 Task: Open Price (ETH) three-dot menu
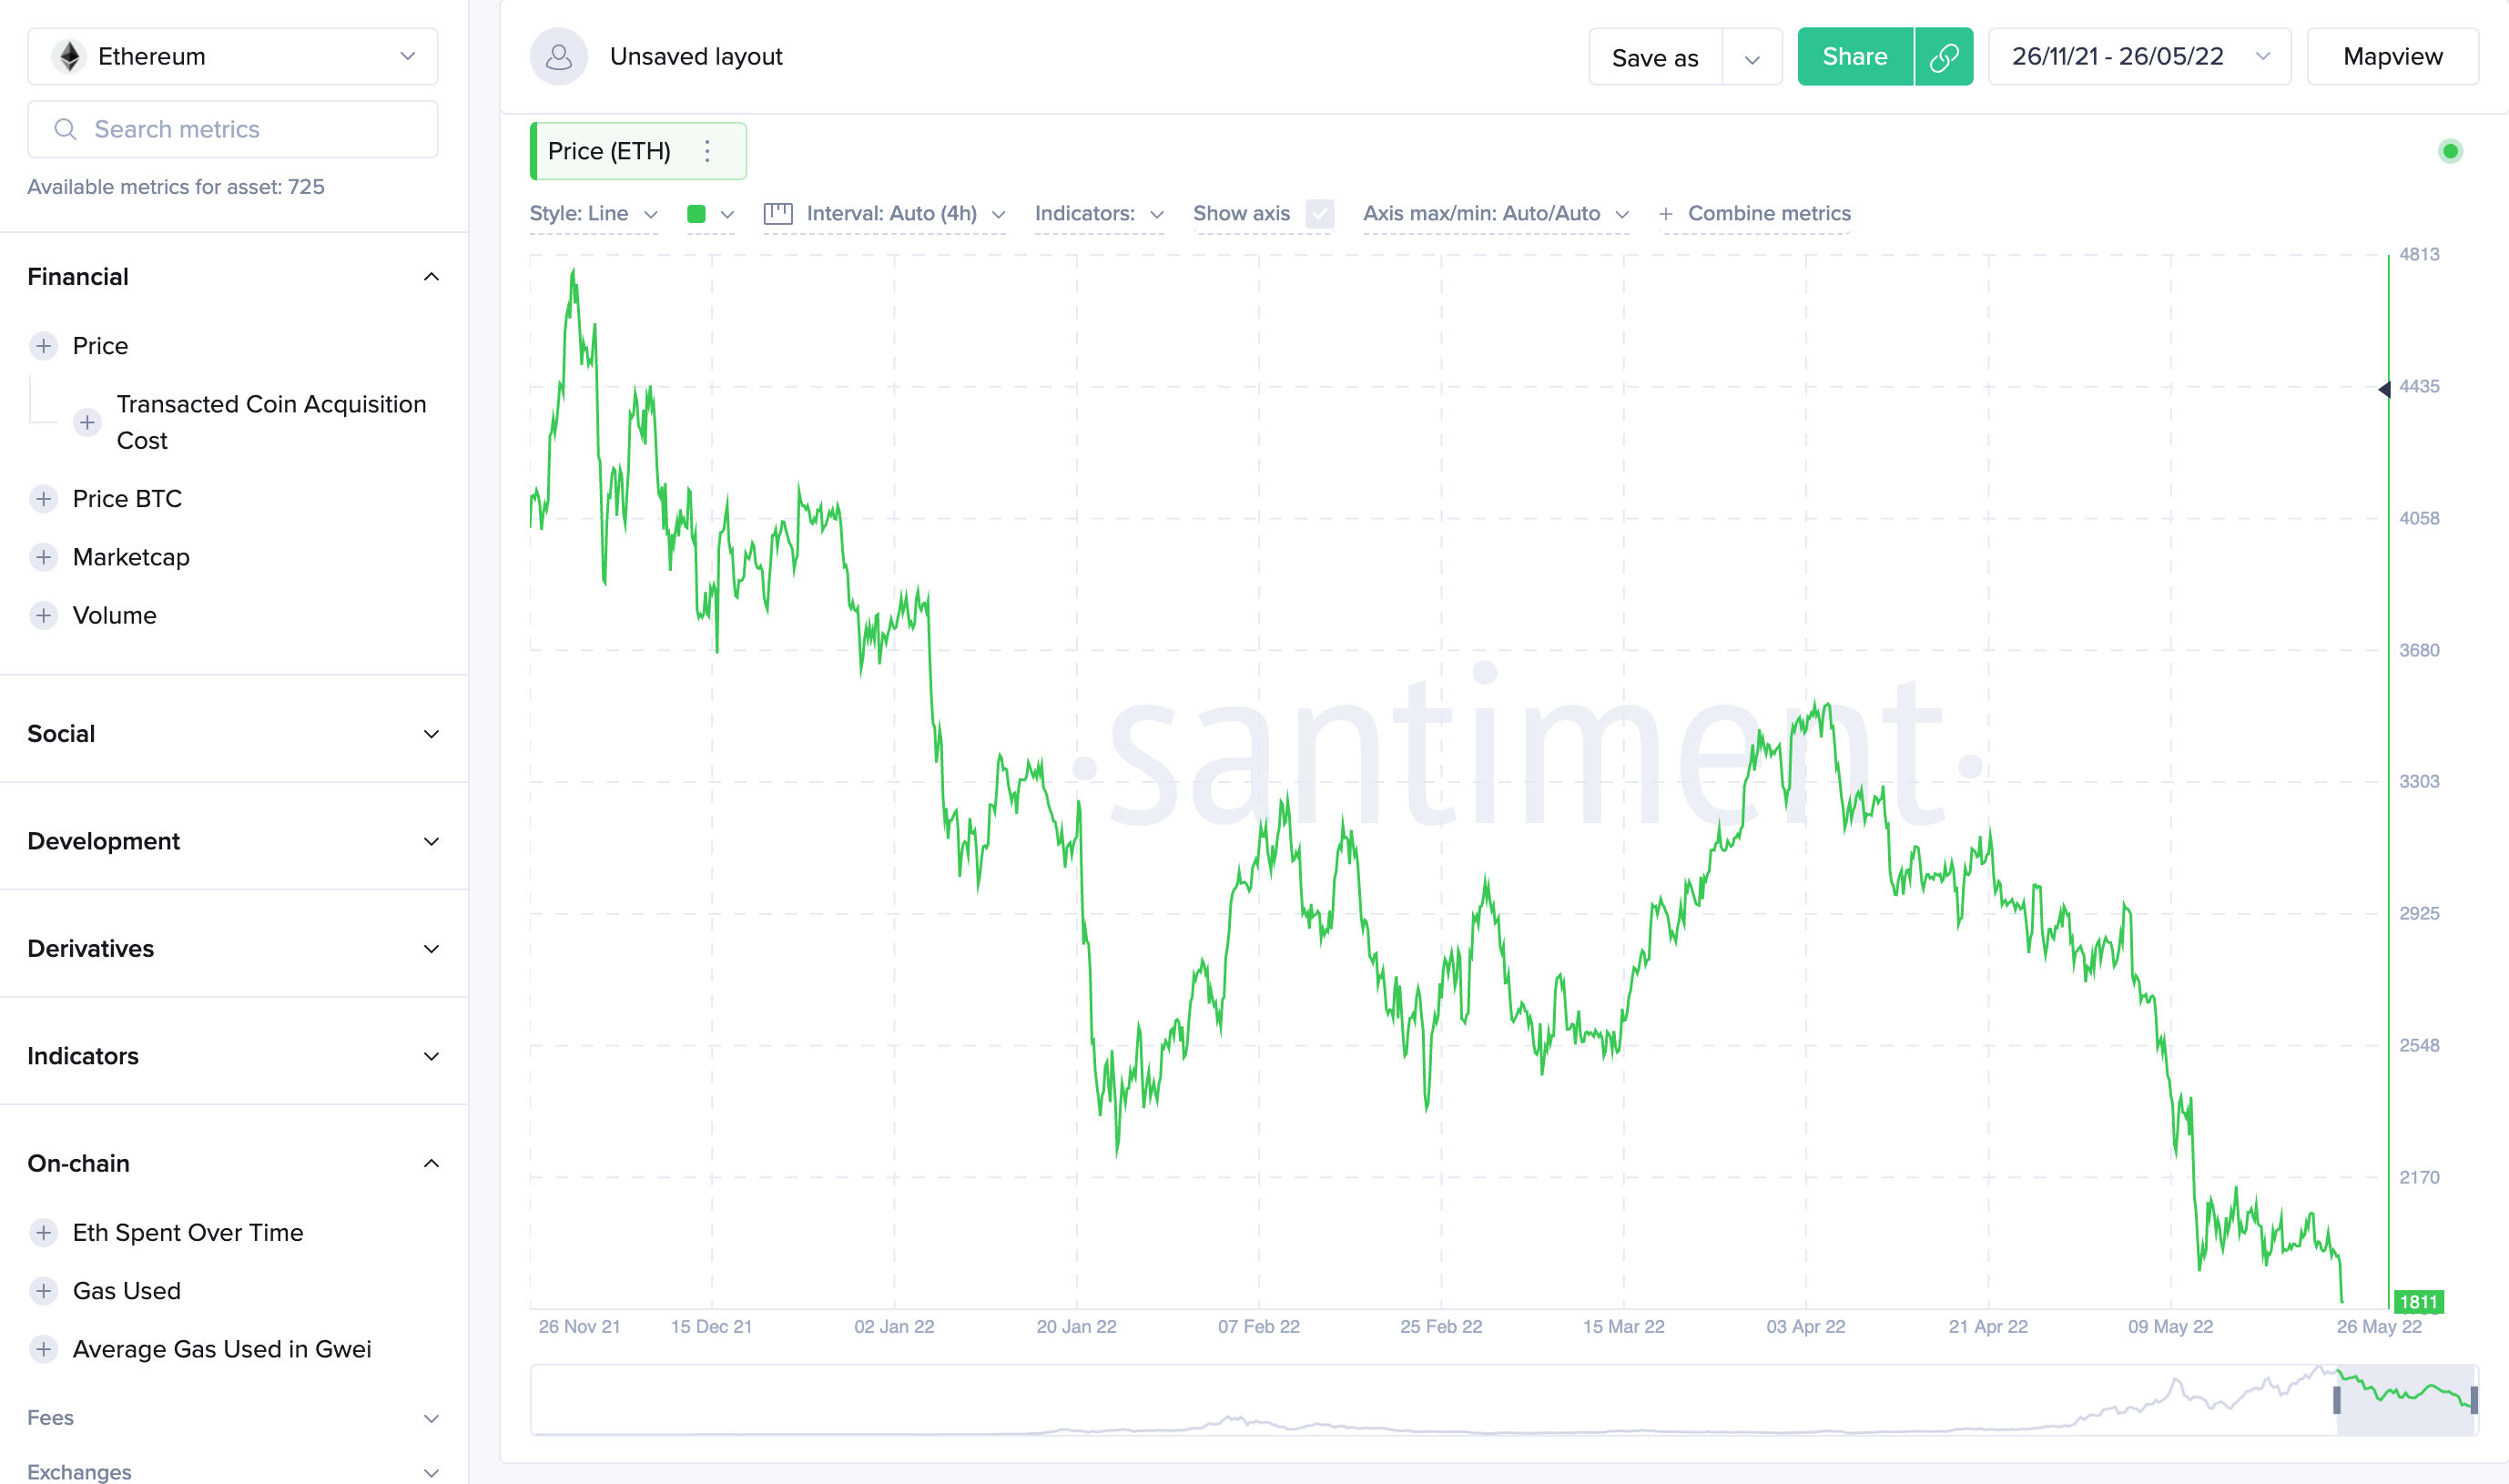point(707,151)
